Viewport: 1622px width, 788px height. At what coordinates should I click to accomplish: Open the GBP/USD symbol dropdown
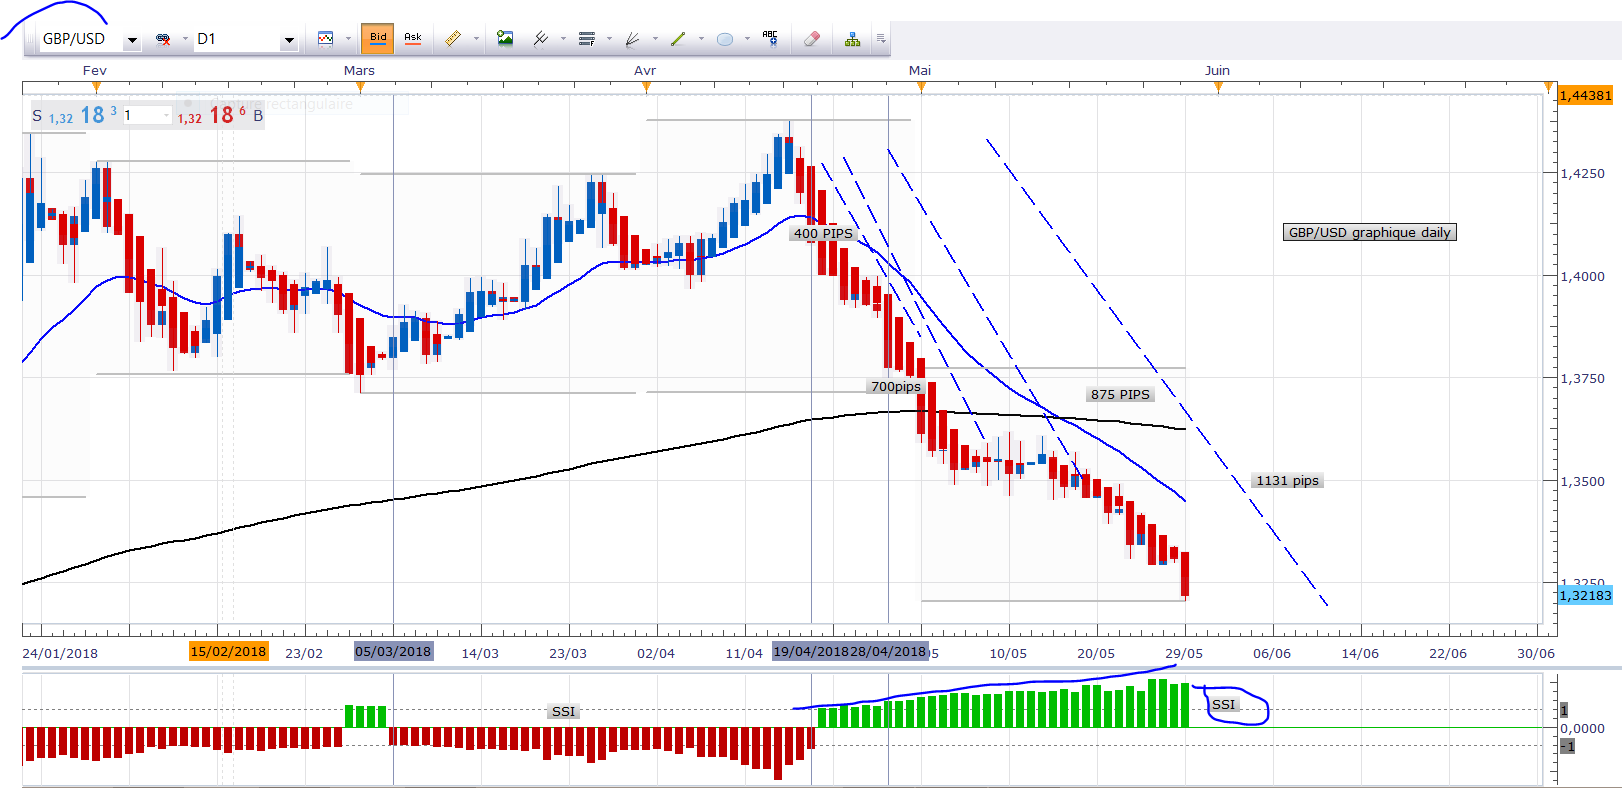click(132, 40)
